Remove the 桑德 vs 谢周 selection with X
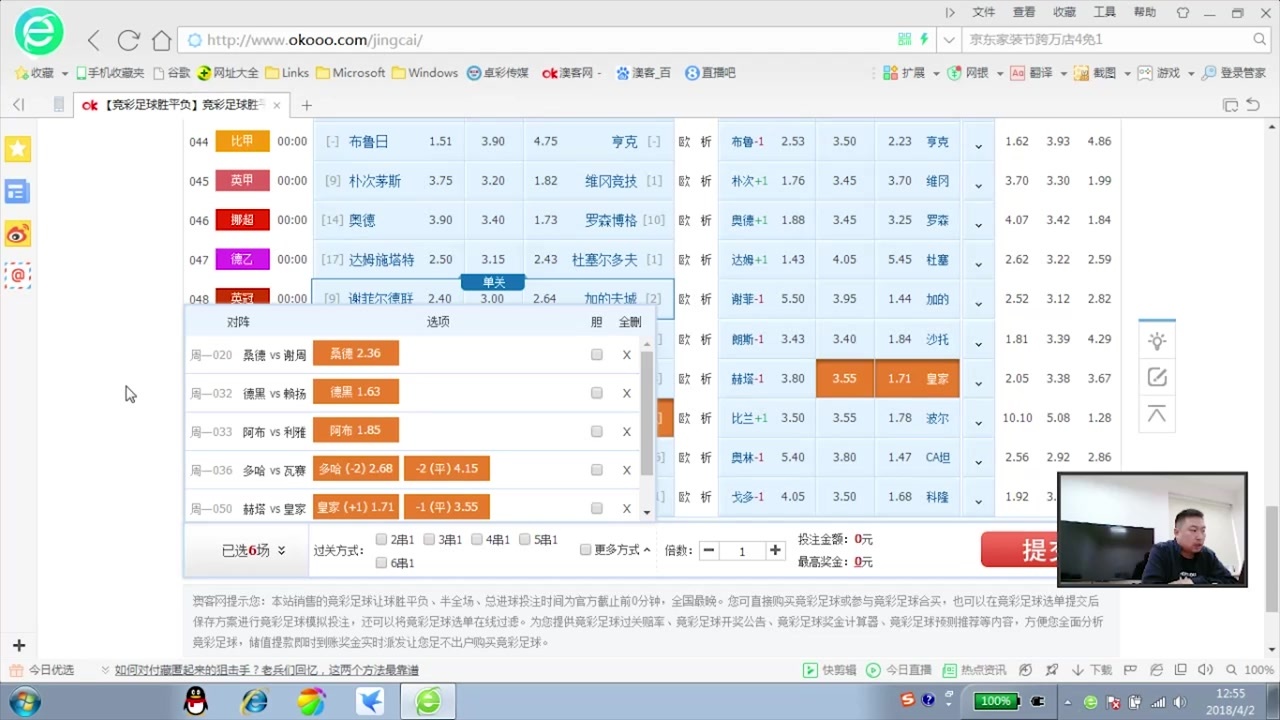Image resolution: width=1280 pixels, height=720 pixels. tap(627, 355)
